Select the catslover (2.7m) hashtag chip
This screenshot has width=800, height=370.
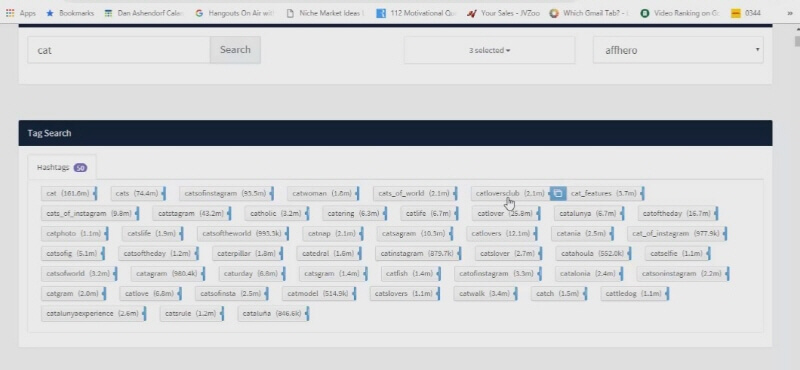point(509,253)
